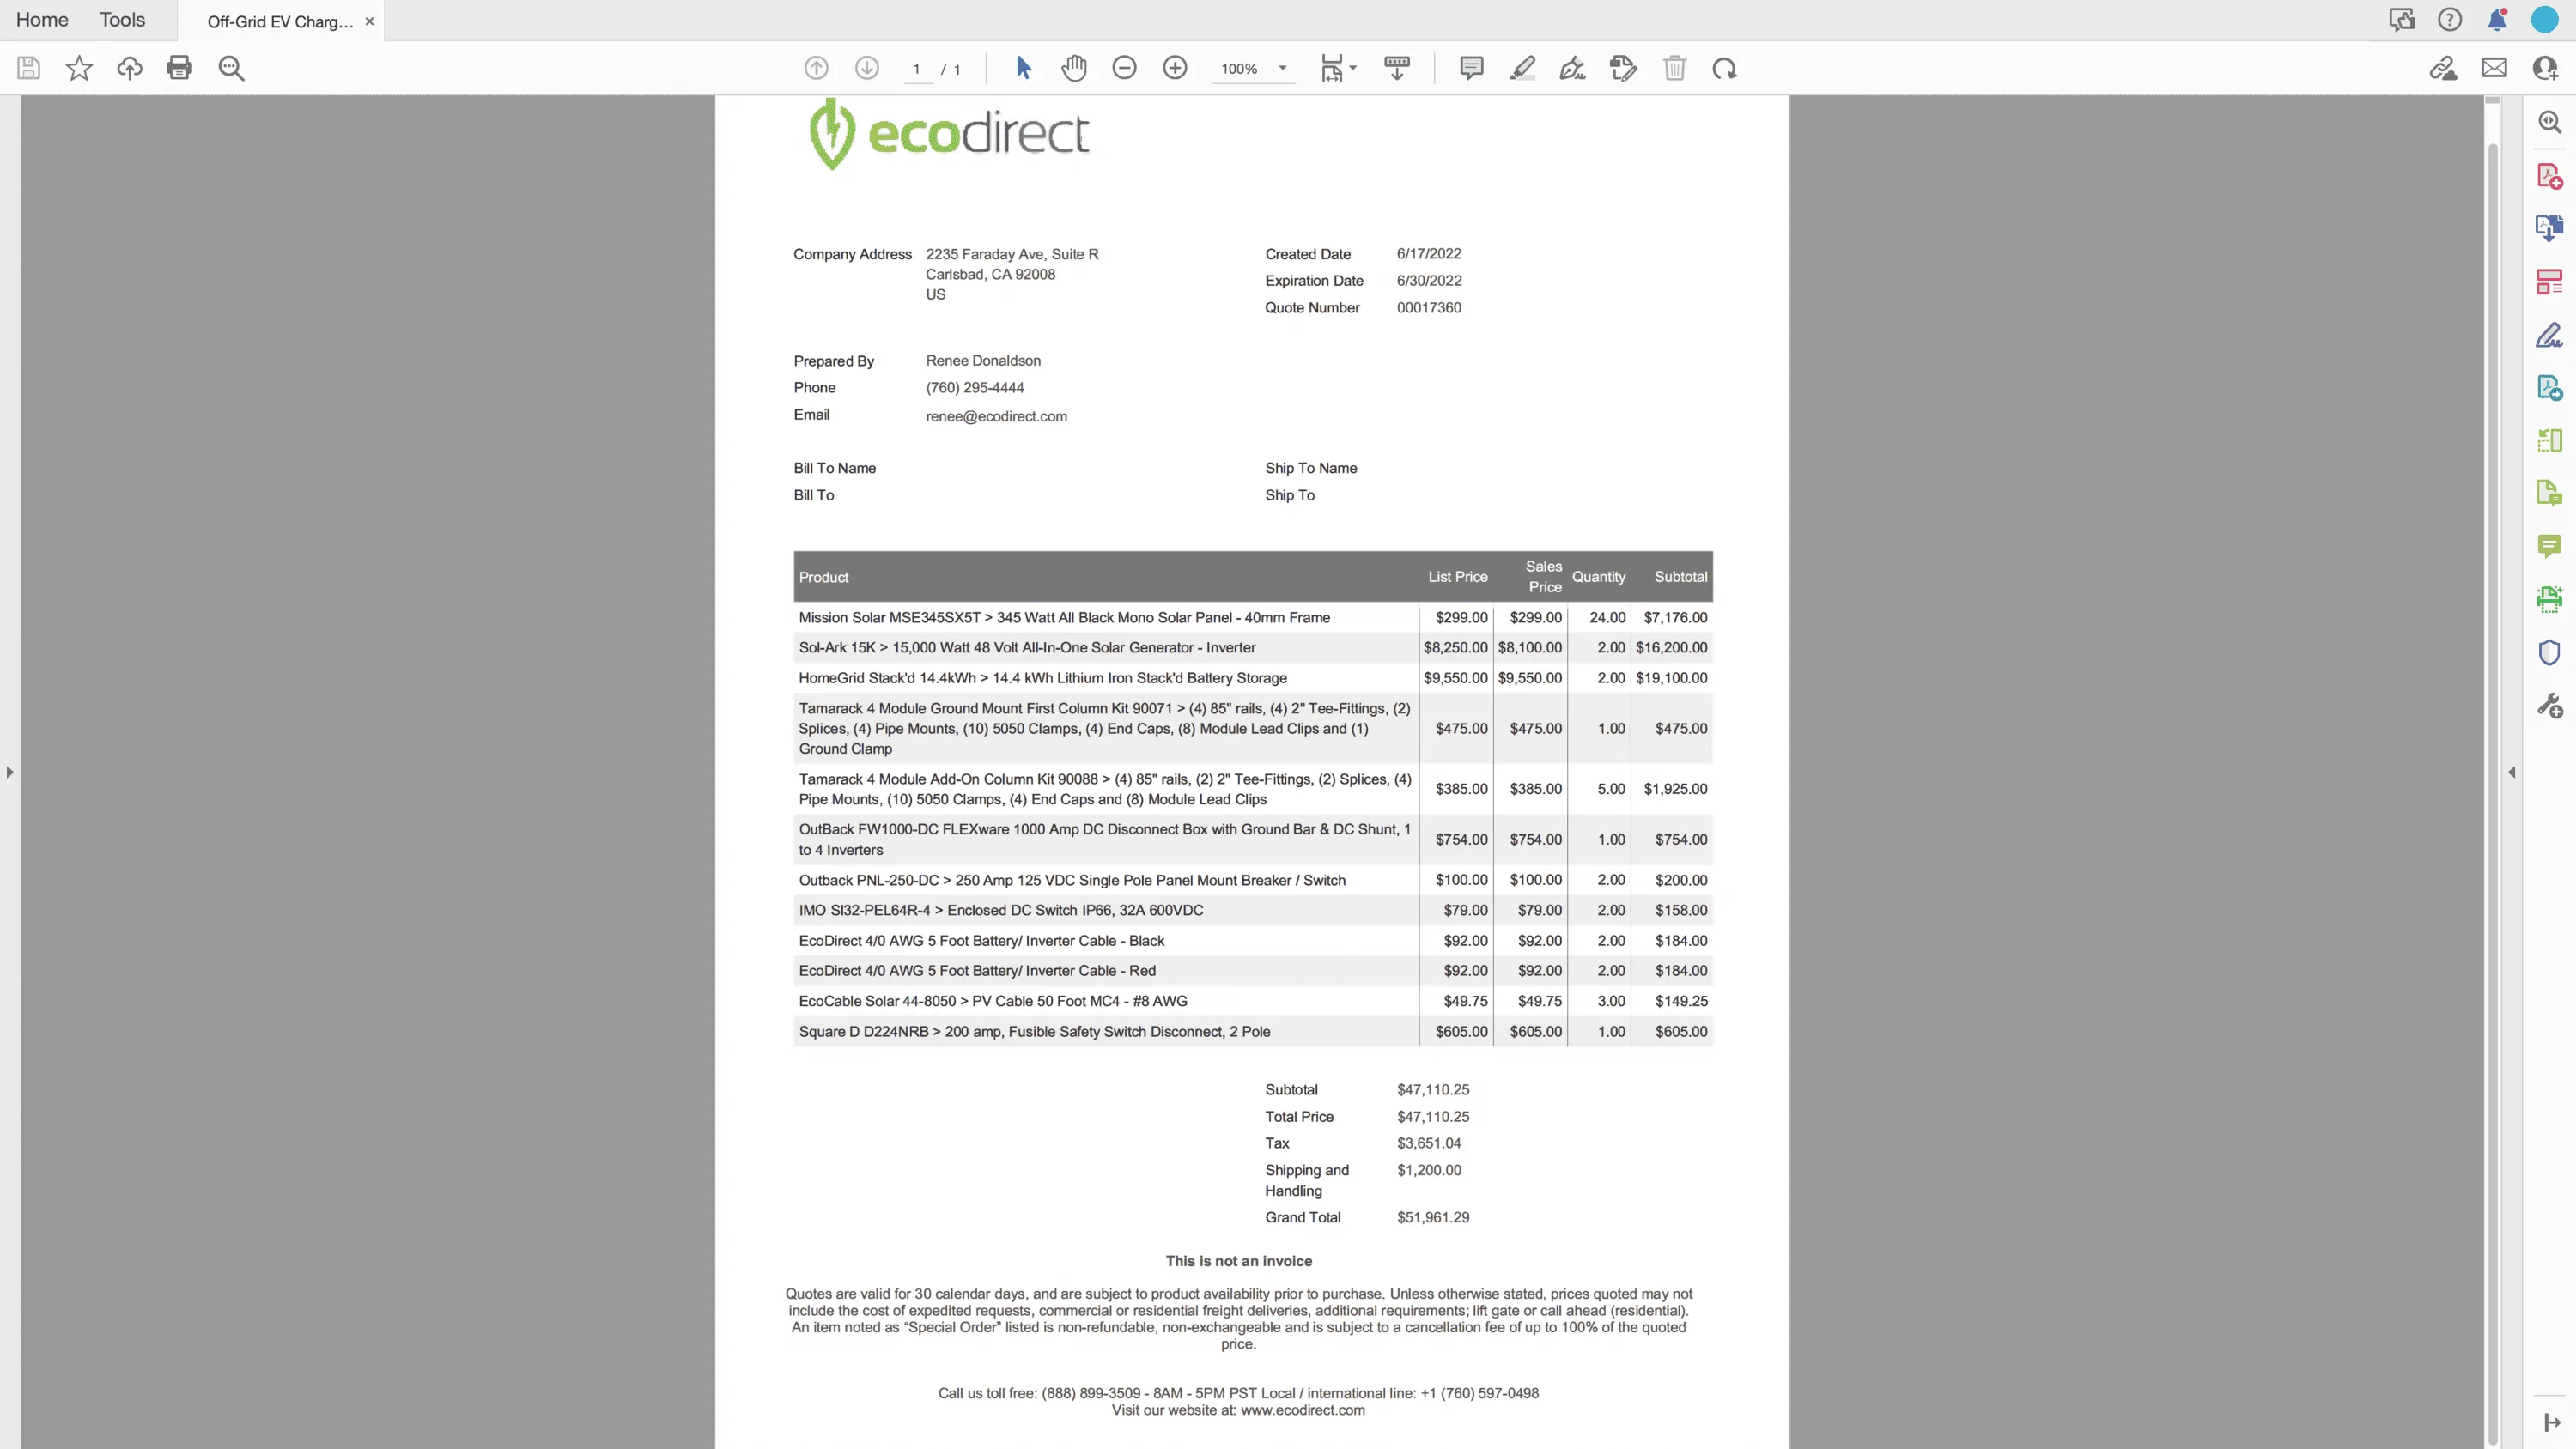This screenshot has height=1449, width=2576.
Task: Click the Delete trash icon
Action: coord(1674,68)
